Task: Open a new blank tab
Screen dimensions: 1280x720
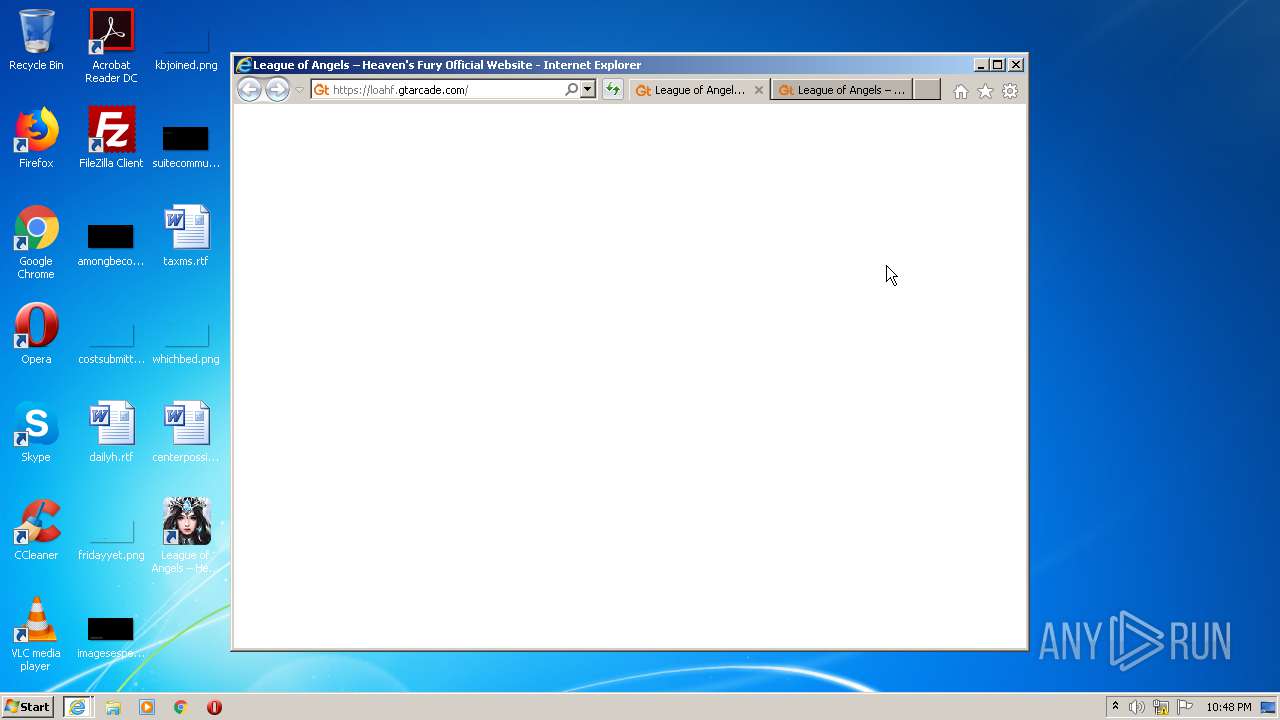Action: point(927,90)
